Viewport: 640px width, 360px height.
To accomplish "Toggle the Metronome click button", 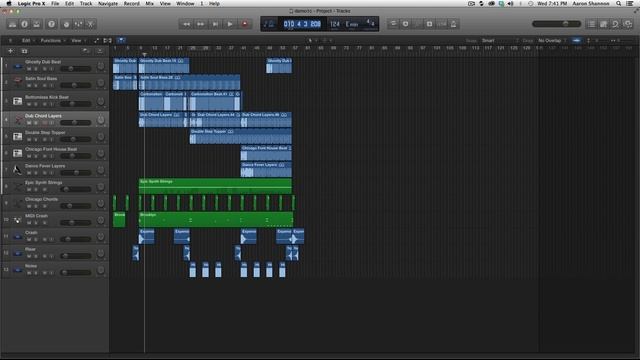I will coord(453,24).
